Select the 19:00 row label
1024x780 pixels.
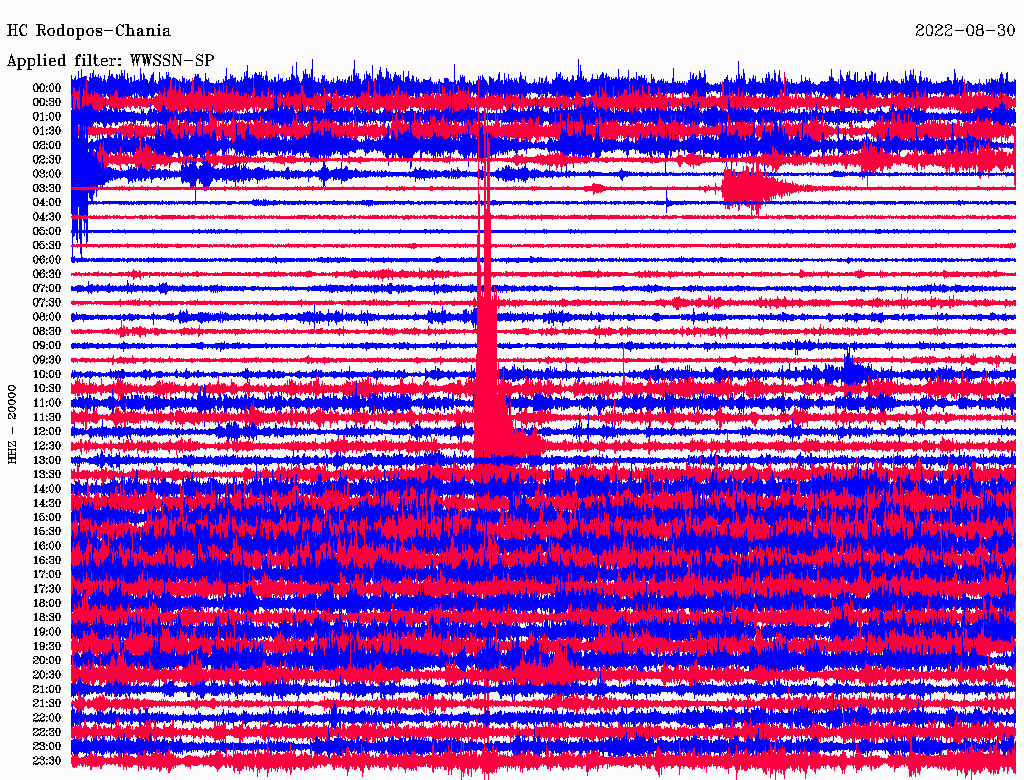[x=47, y=632]
